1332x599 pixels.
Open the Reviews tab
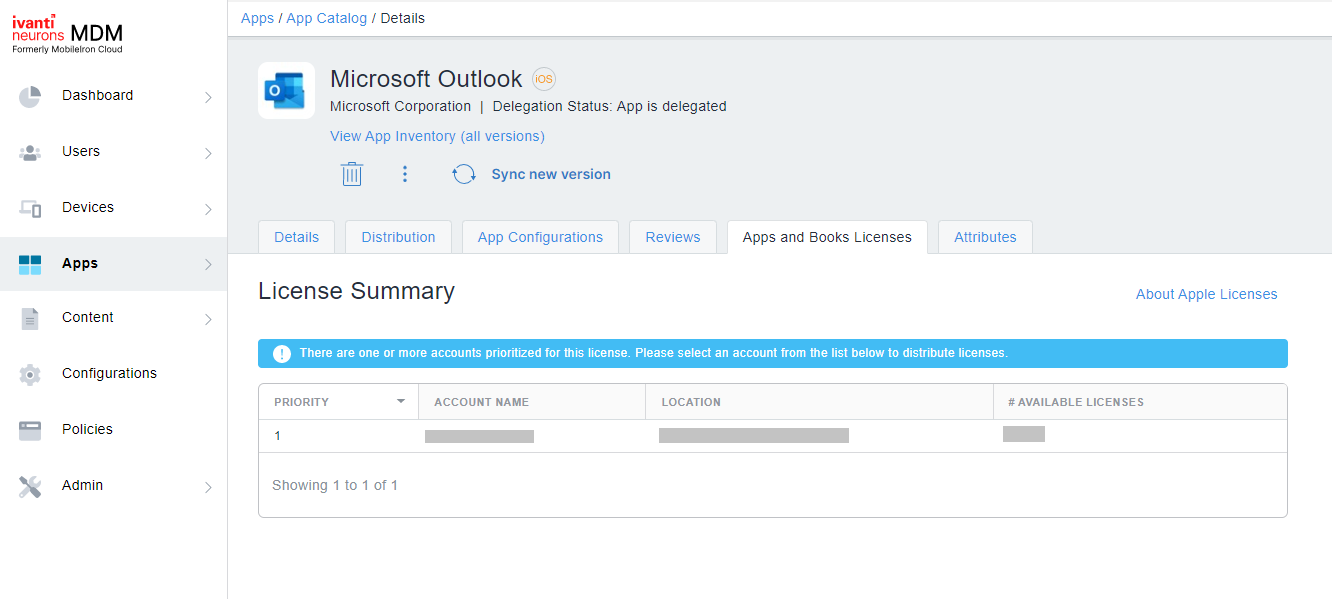tap(672, 237)
